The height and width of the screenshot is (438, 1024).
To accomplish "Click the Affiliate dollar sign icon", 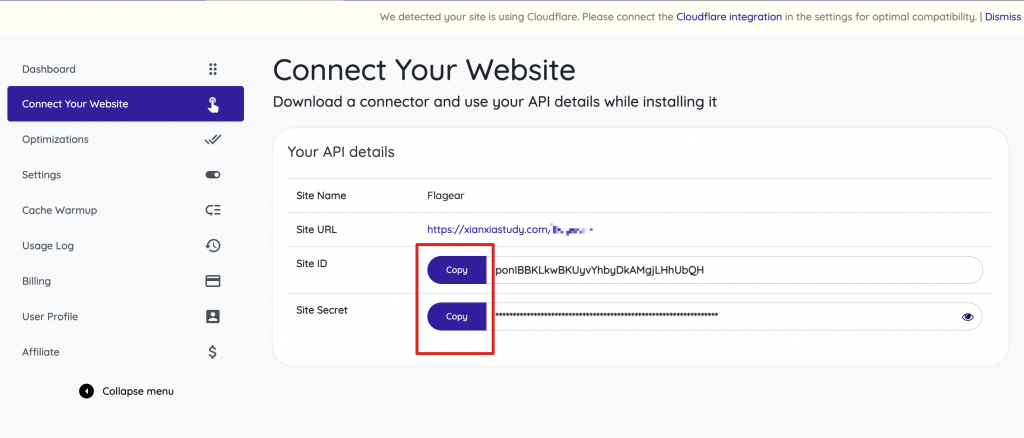I will pyautogui.click(x=213, y=352).
